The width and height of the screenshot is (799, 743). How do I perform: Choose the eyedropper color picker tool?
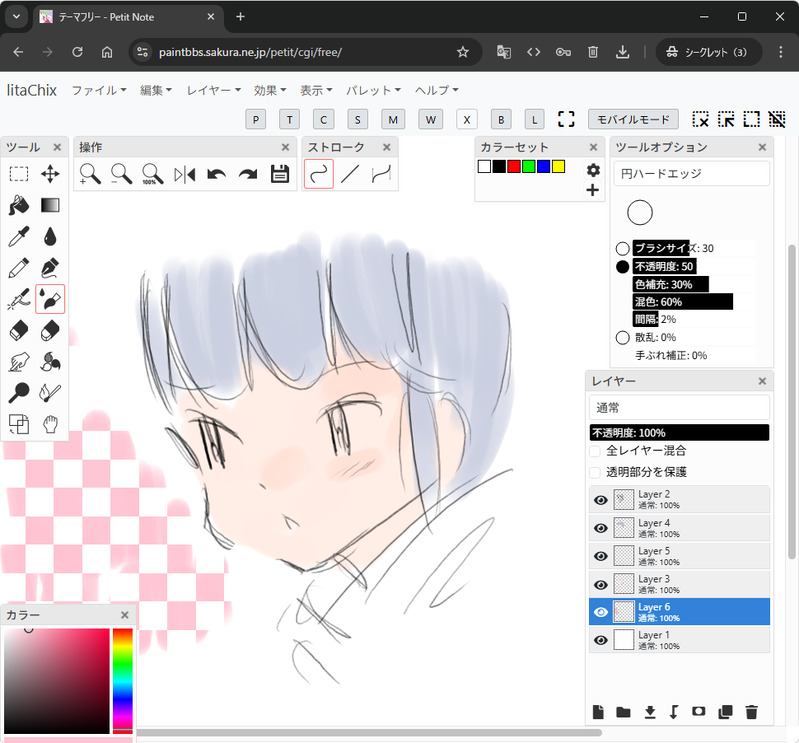pyautogui.click(x=19, y=237)
